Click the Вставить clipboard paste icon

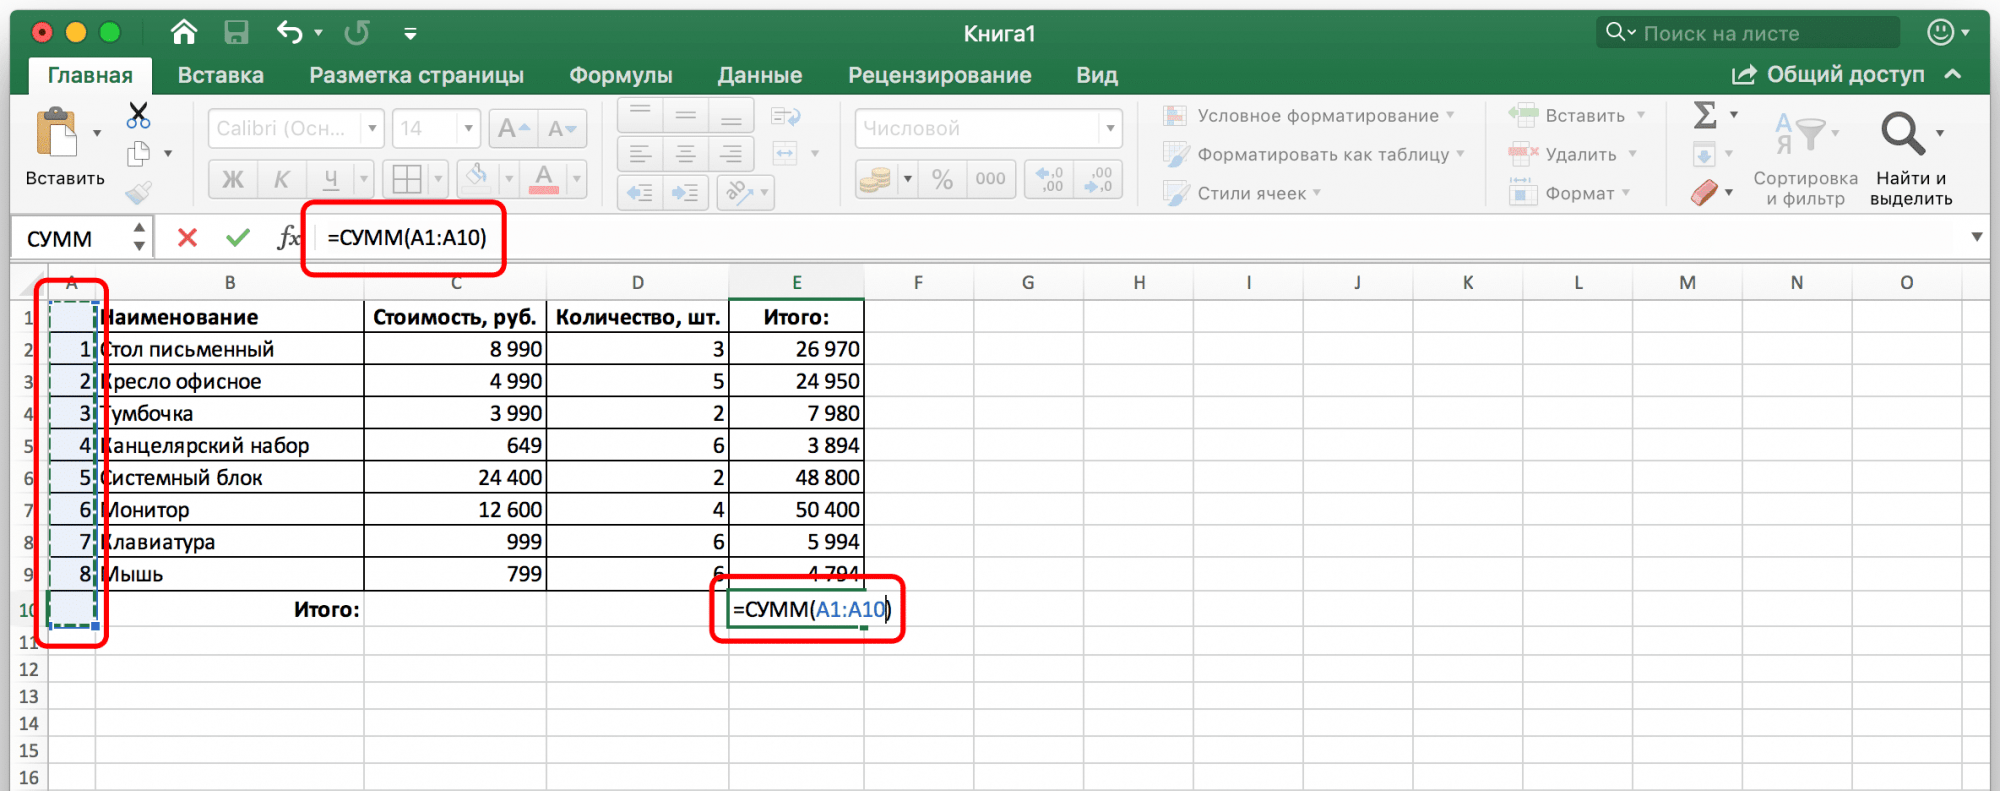point(57,133)
